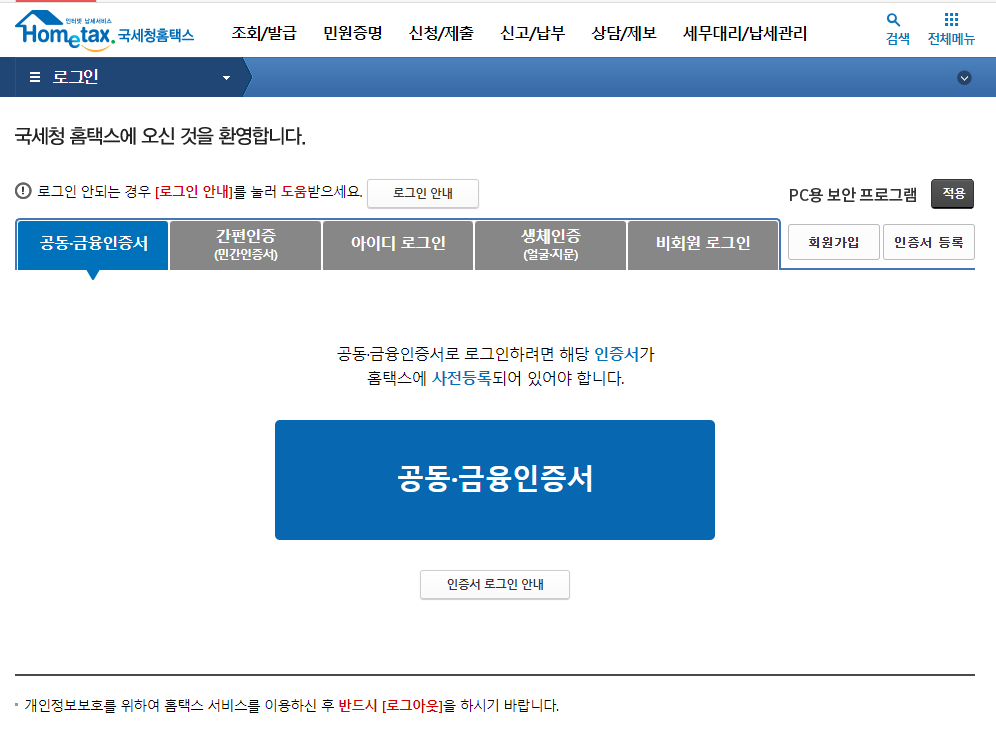Viewport: 996px width, 729px height.
Task: Apply the PC 보안 프로그램 with 적용 button
Action: [951, 195]
